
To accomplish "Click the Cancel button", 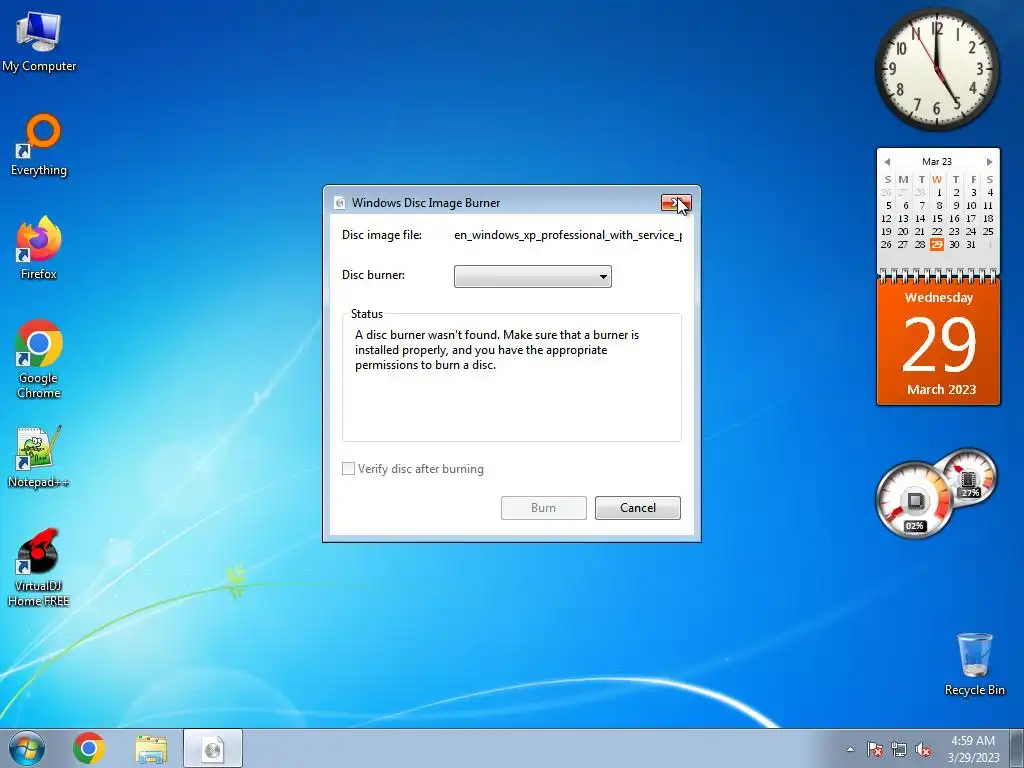I will pos(637,508).
